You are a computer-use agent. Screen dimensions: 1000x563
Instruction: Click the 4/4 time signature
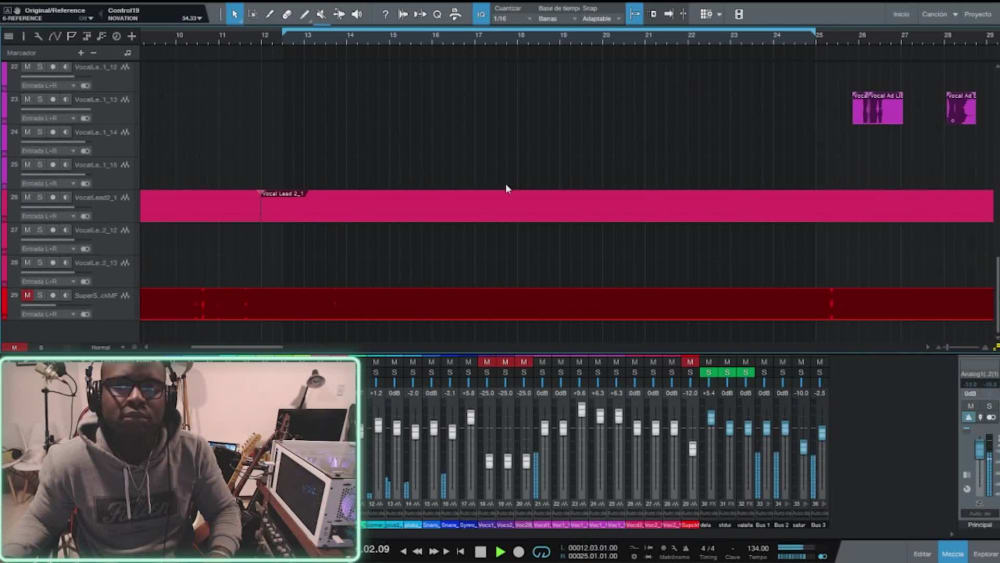click(x=708, y=548)
